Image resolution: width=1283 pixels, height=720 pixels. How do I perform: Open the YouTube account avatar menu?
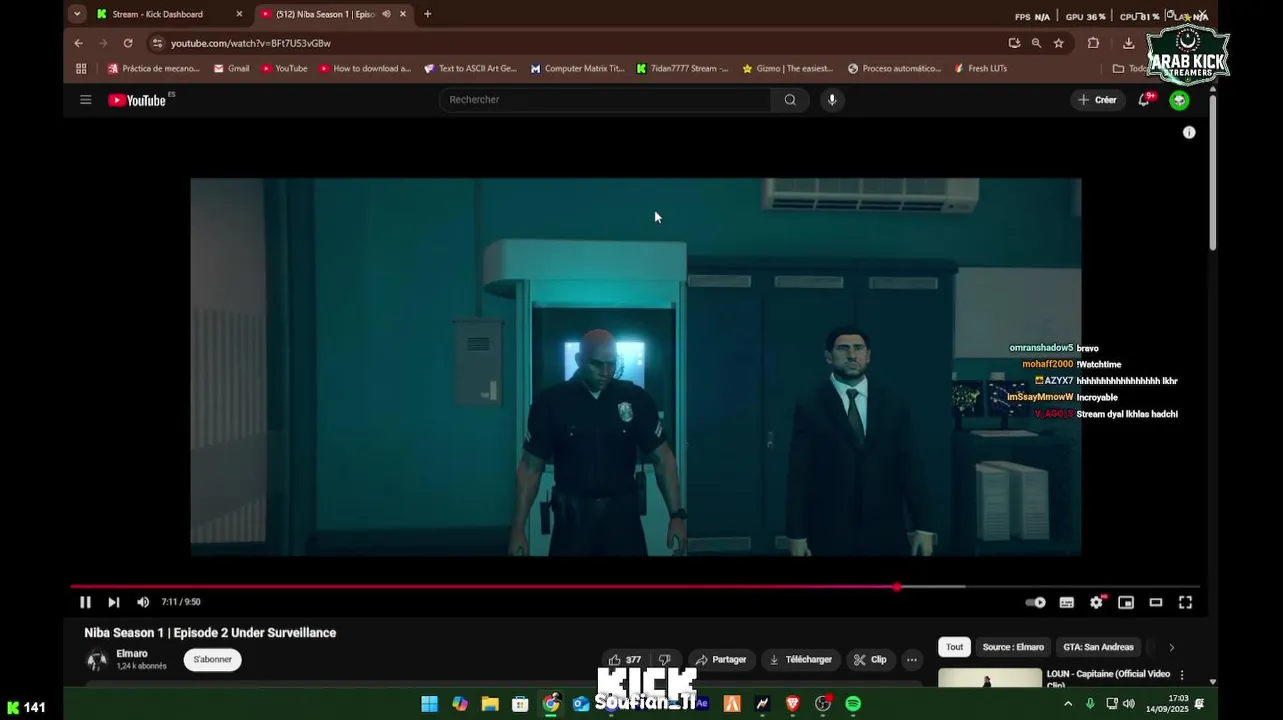(1180, 100)
